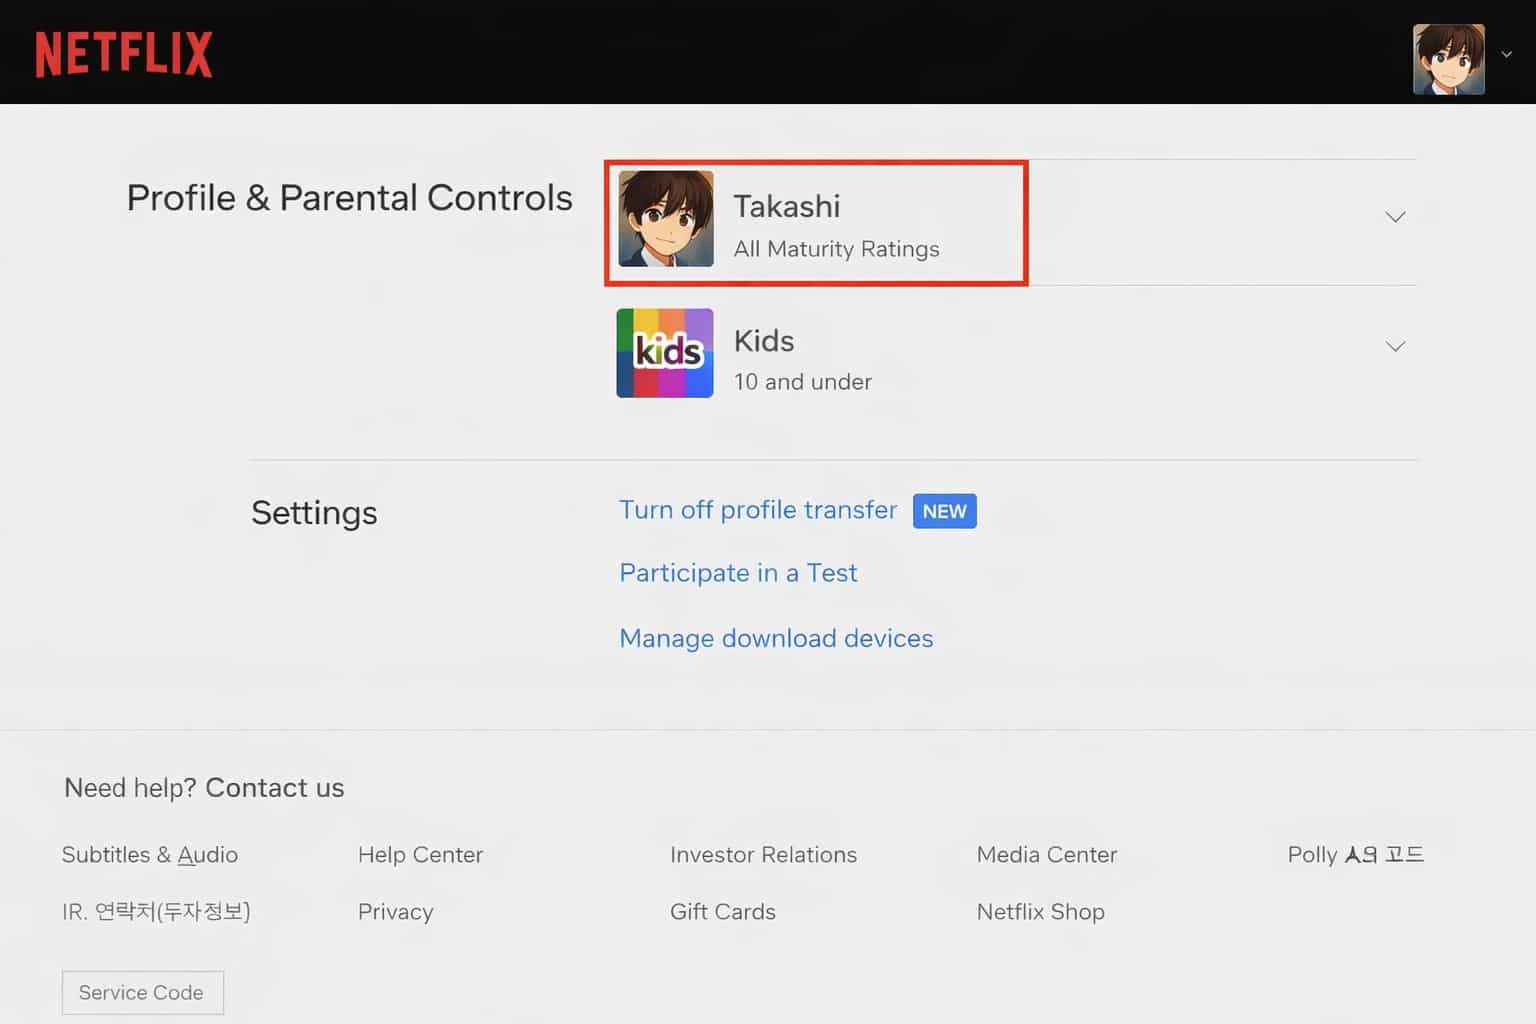This screenshot has width=1536, height=1024.
Task: Open Investor Relations footer link
Action: [763, 855]
